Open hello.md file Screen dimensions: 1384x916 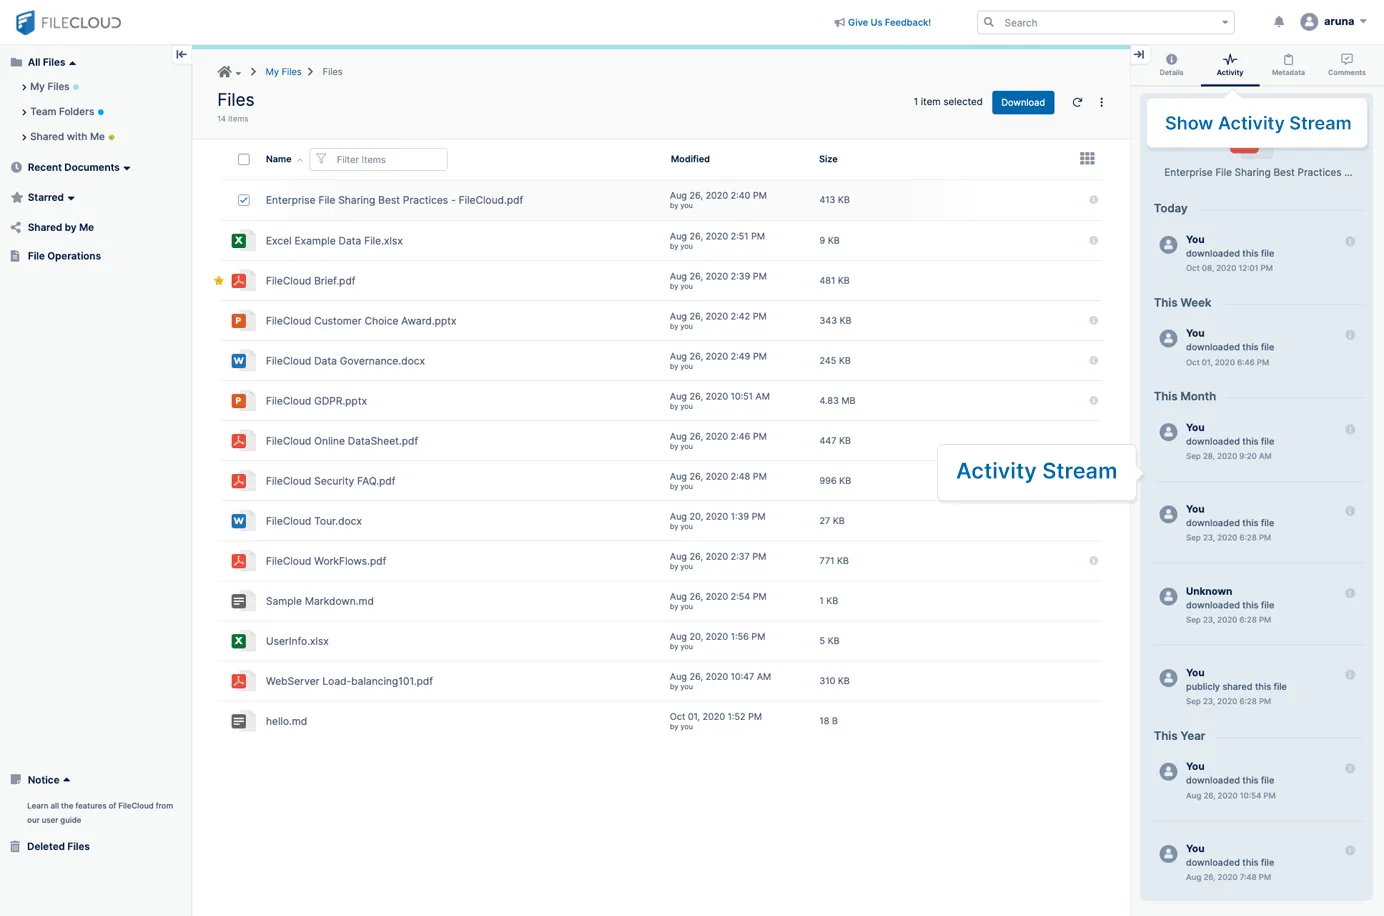coord(286,721)
